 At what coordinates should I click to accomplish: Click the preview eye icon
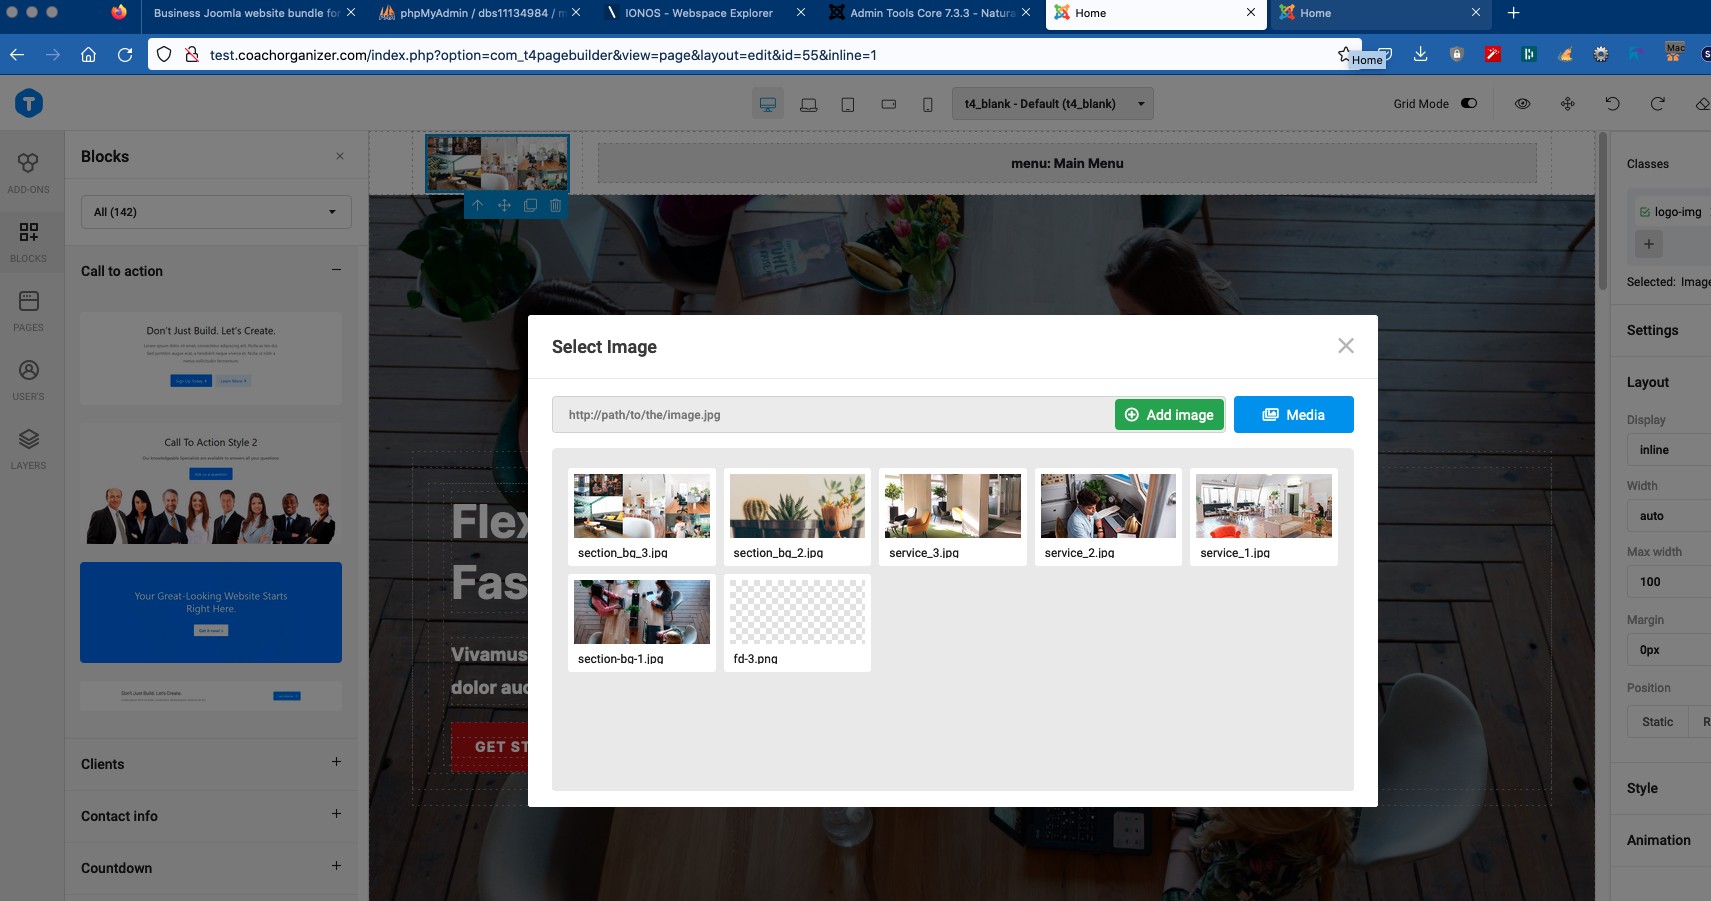(1522, 104)
